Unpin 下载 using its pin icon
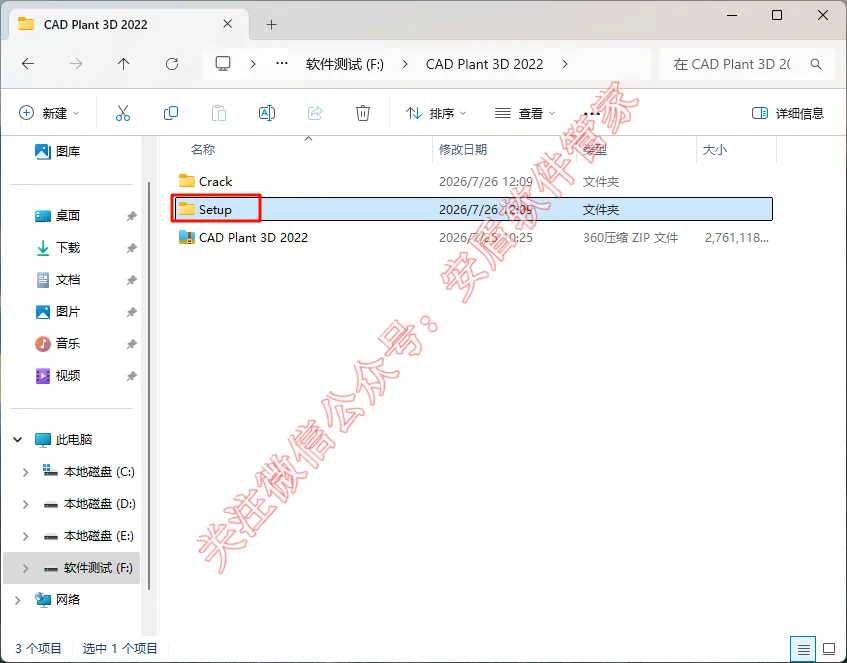 click(131, 248)
